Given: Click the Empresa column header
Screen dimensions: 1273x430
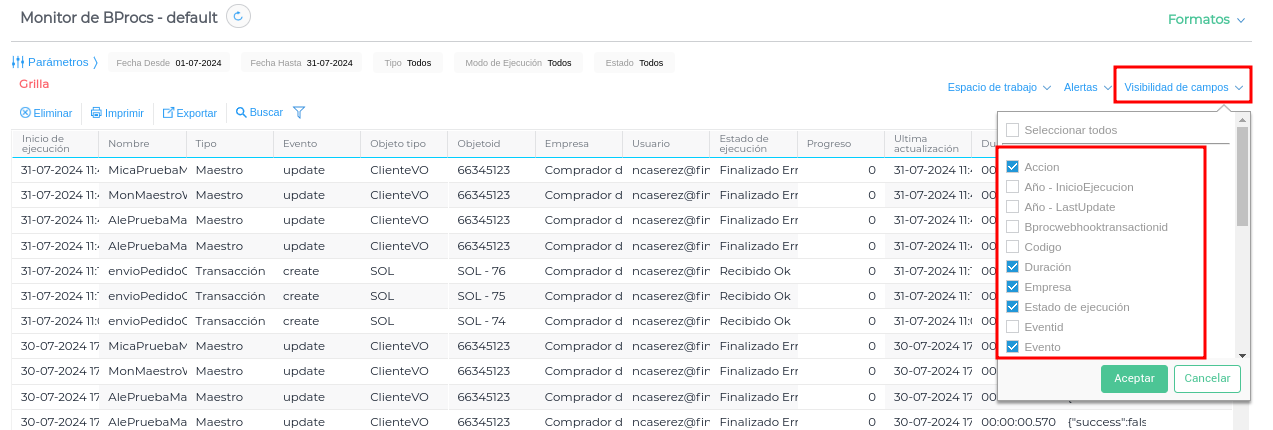Looking at the screenshot, I should [x=579, y=144].
